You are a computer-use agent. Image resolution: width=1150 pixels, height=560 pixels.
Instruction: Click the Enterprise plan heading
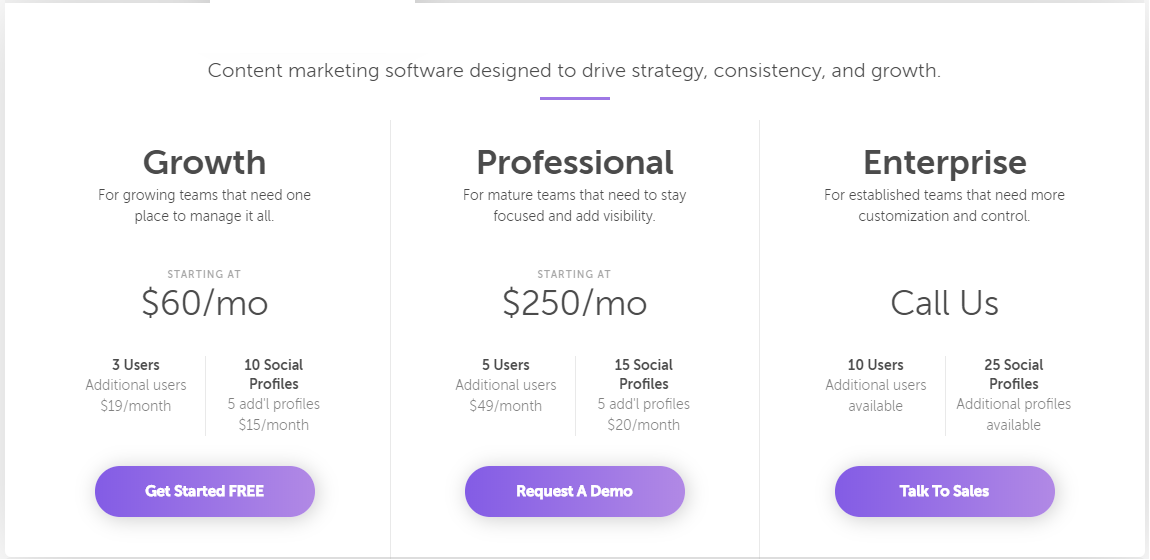coord(944,162)
